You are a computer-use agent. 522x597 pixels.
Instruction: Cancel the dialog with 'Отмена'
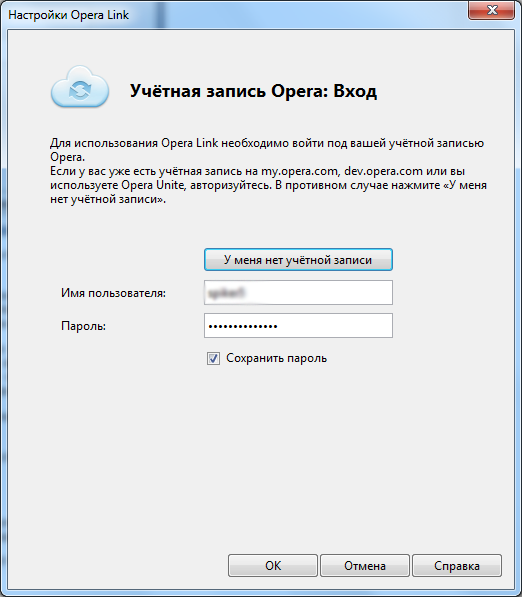point(365,565)
